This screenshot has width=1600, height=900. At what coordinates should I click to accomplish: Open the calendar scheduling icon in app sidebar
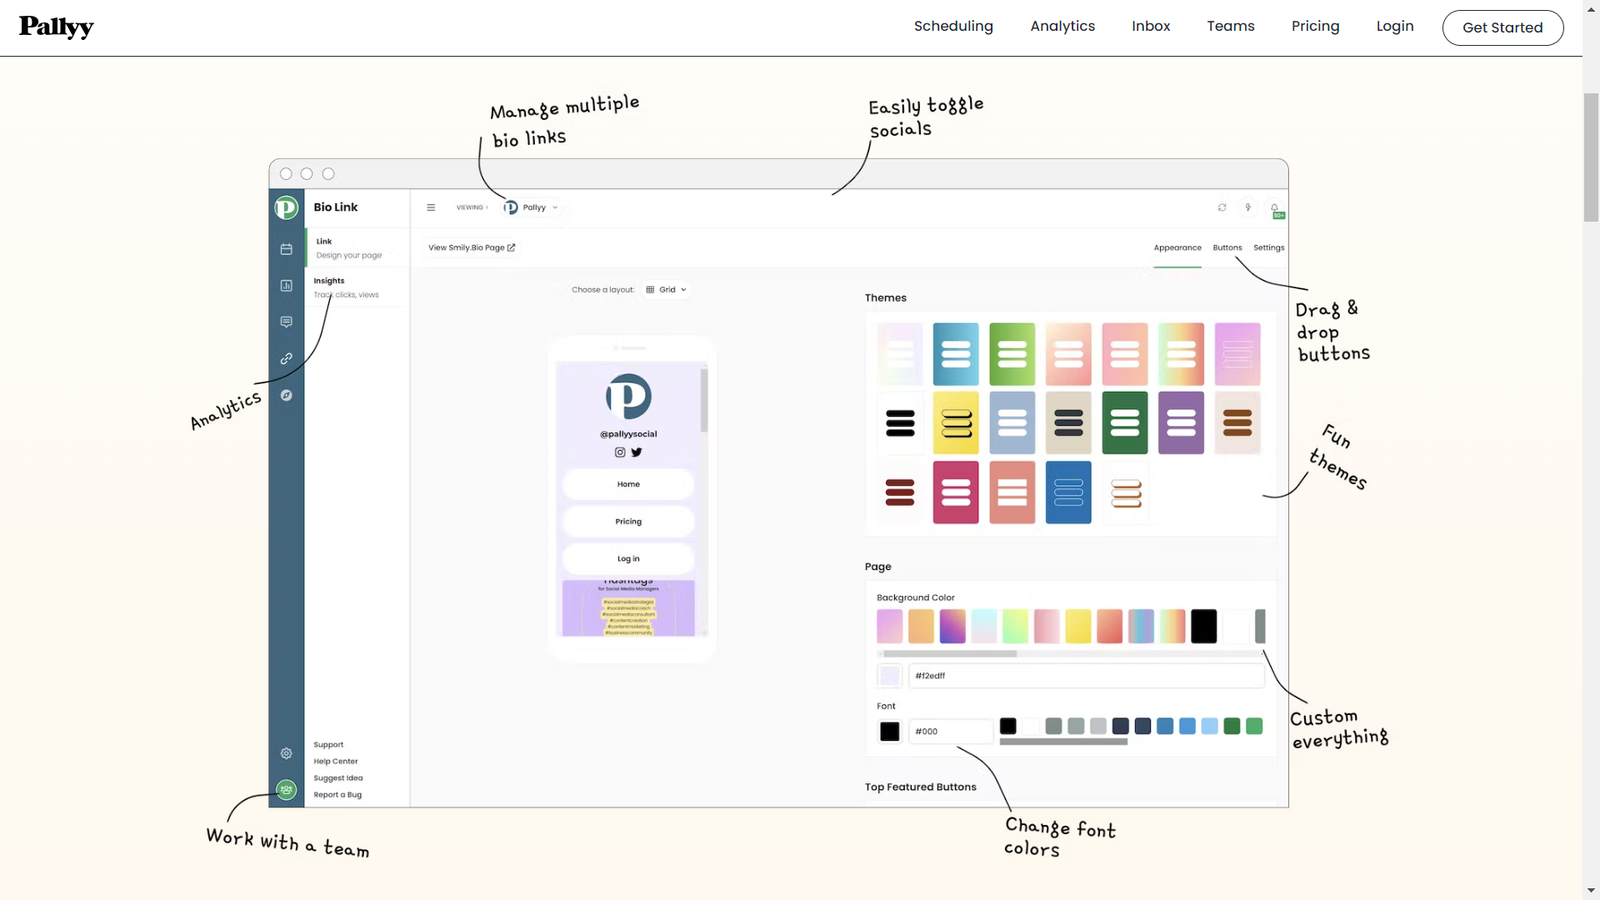click(286, 249)
